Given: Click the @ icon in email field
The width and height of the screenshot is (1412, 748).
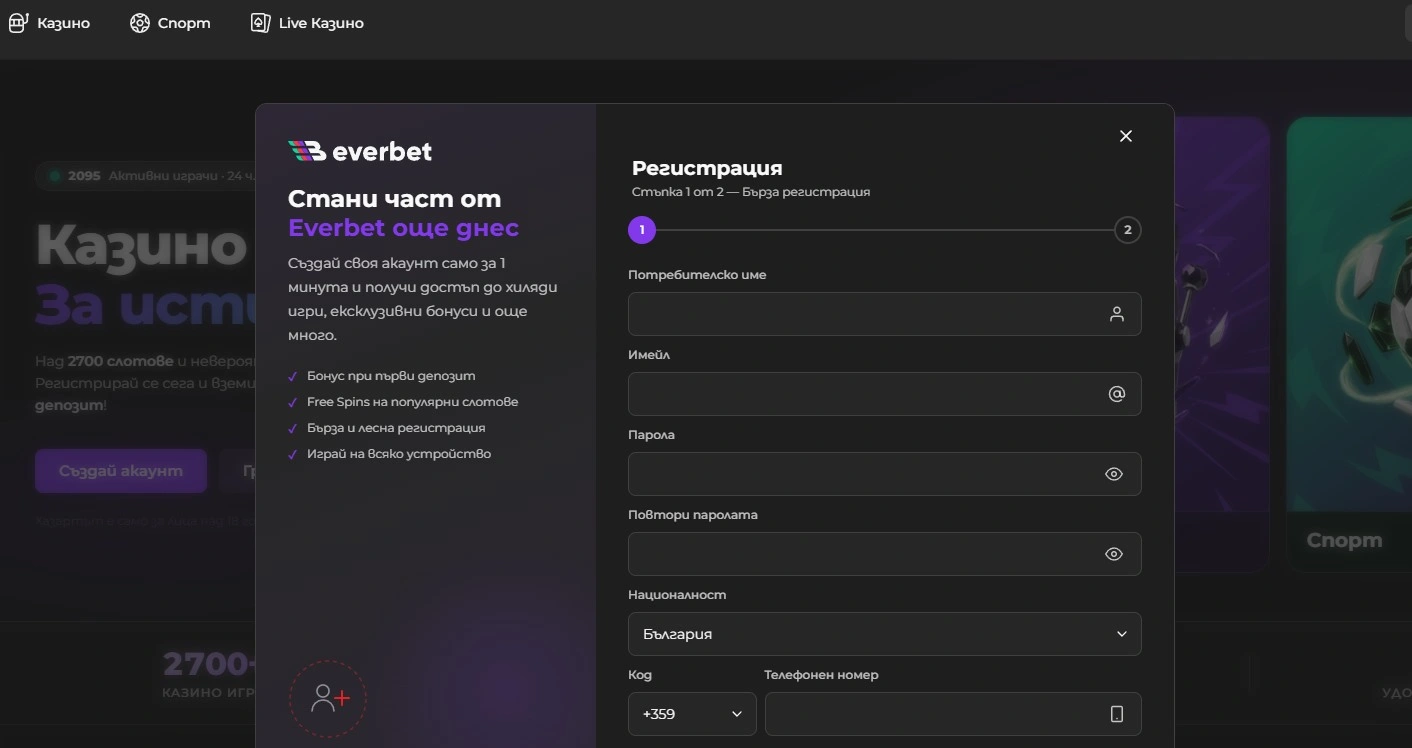Looking at the screenshot, I should click(x=1117, y=394).
